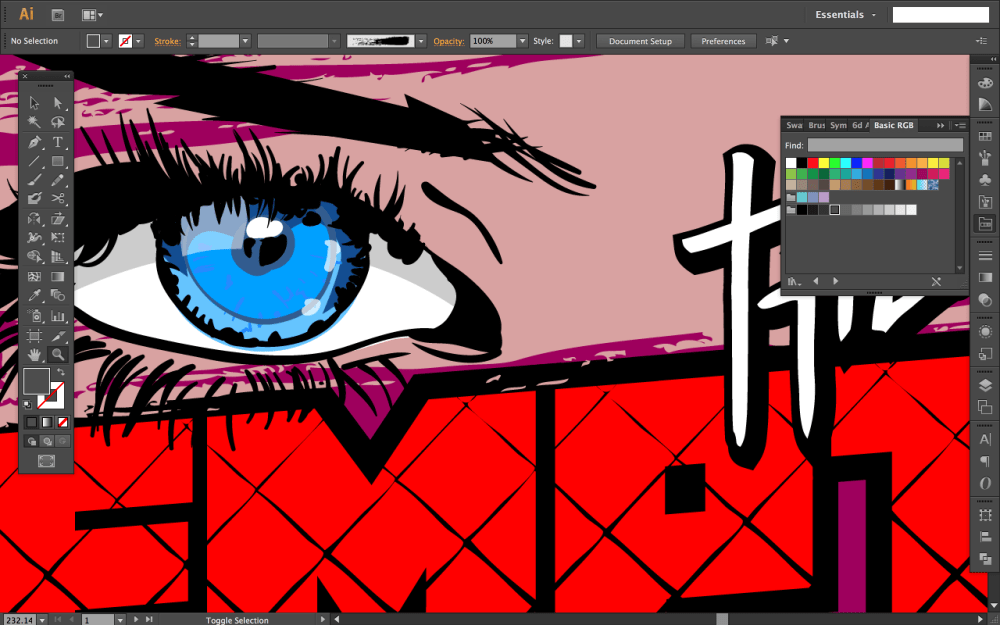
Task: Pick the Hand tool
Action: click(34, 354)
